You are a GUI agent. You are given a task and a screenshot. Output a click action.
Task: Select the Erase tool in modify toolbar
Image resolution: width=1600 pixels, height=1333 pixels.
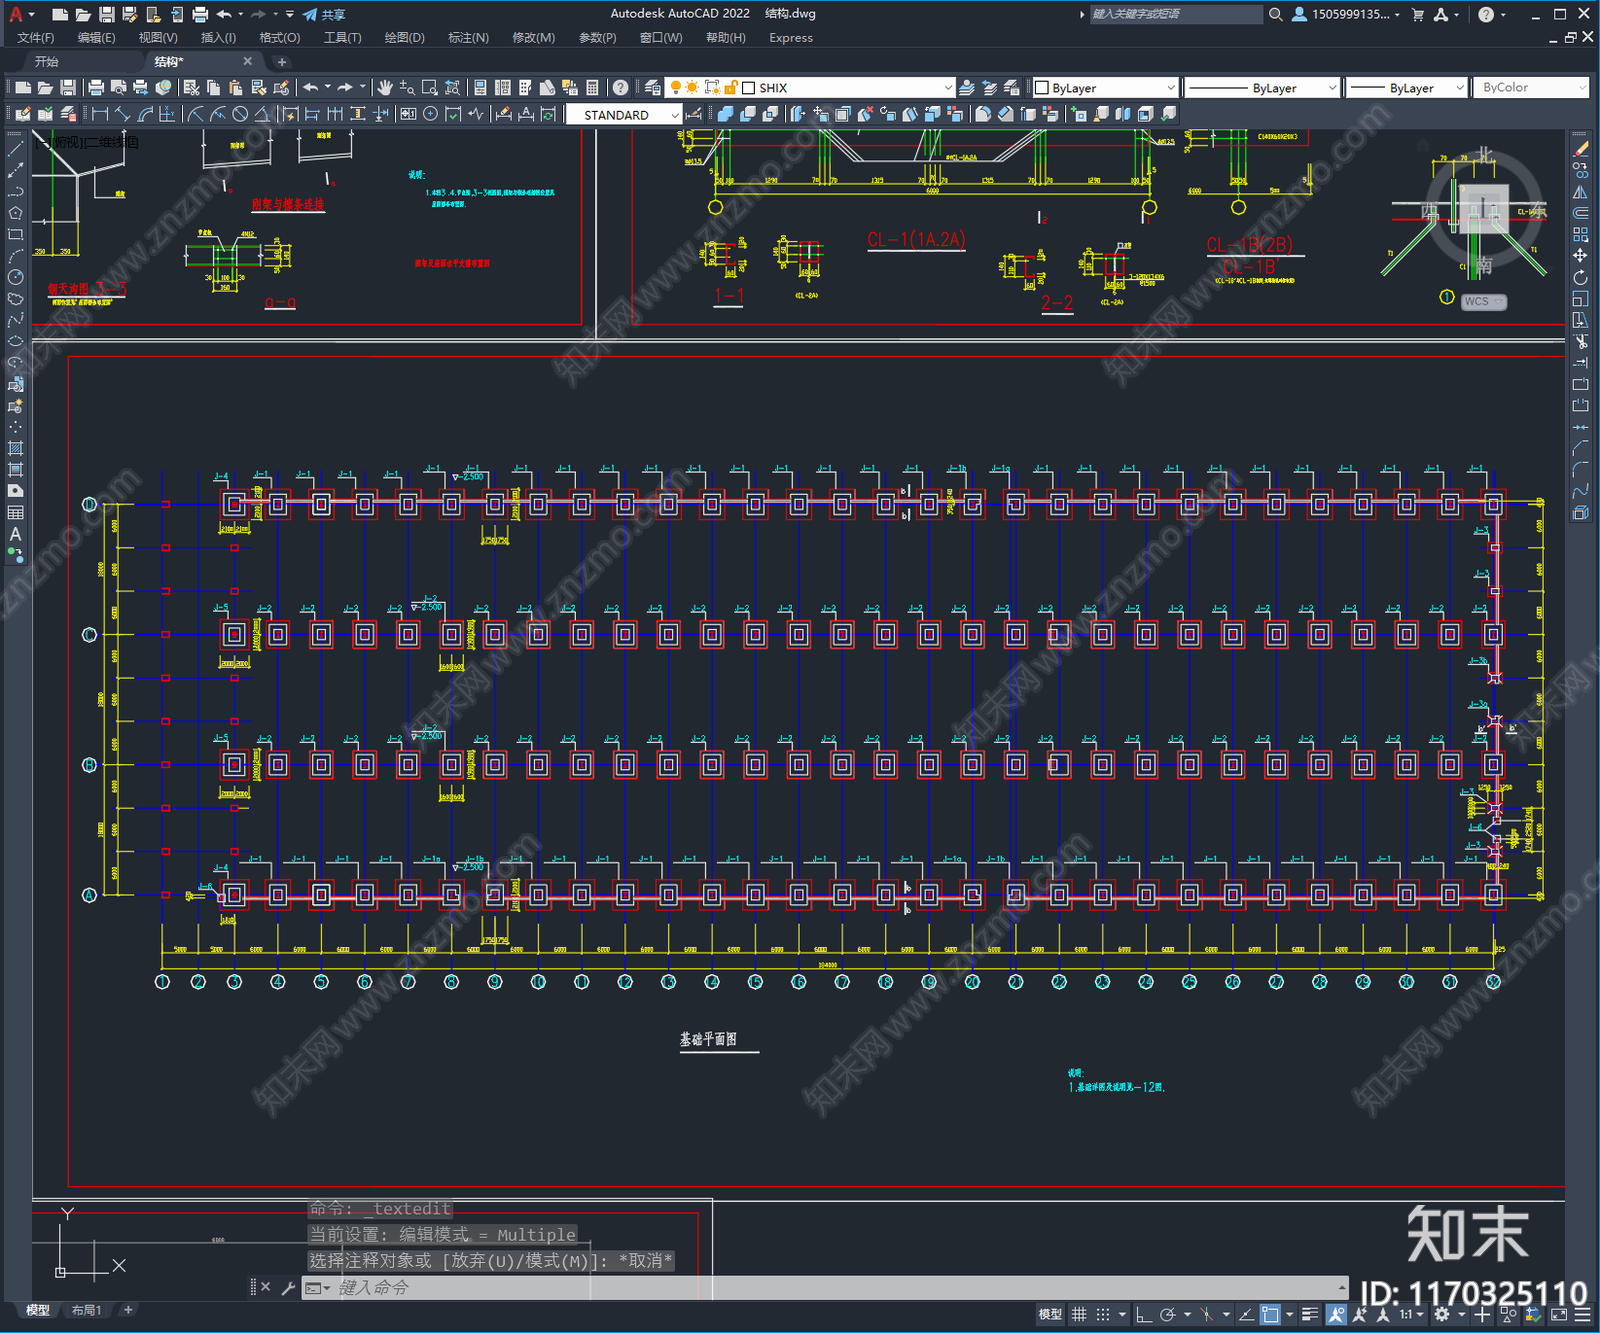click(1580, 148)
